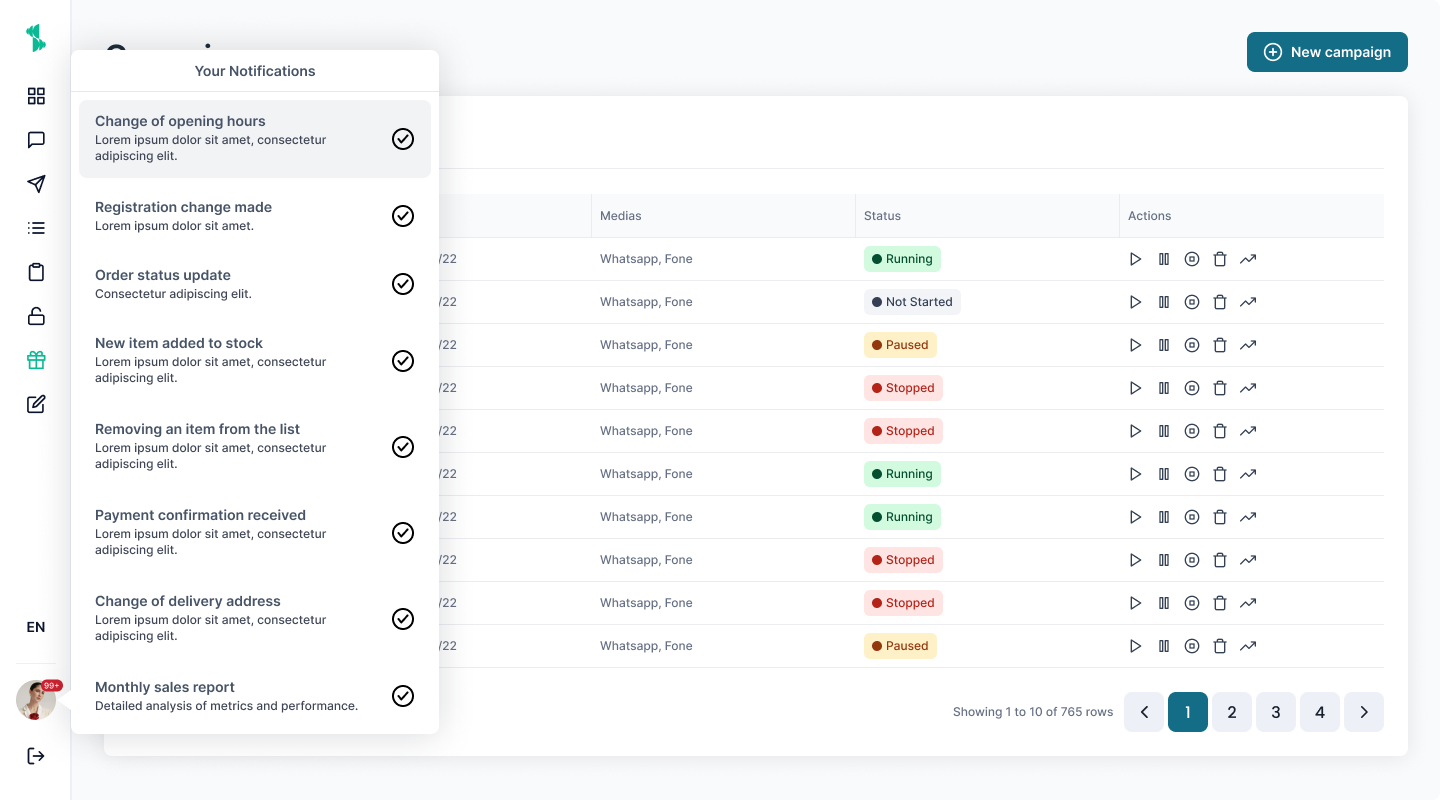Go to previous page using left chevron
This screenshot has width=1440, height=800.
(x=1144, y=712)
